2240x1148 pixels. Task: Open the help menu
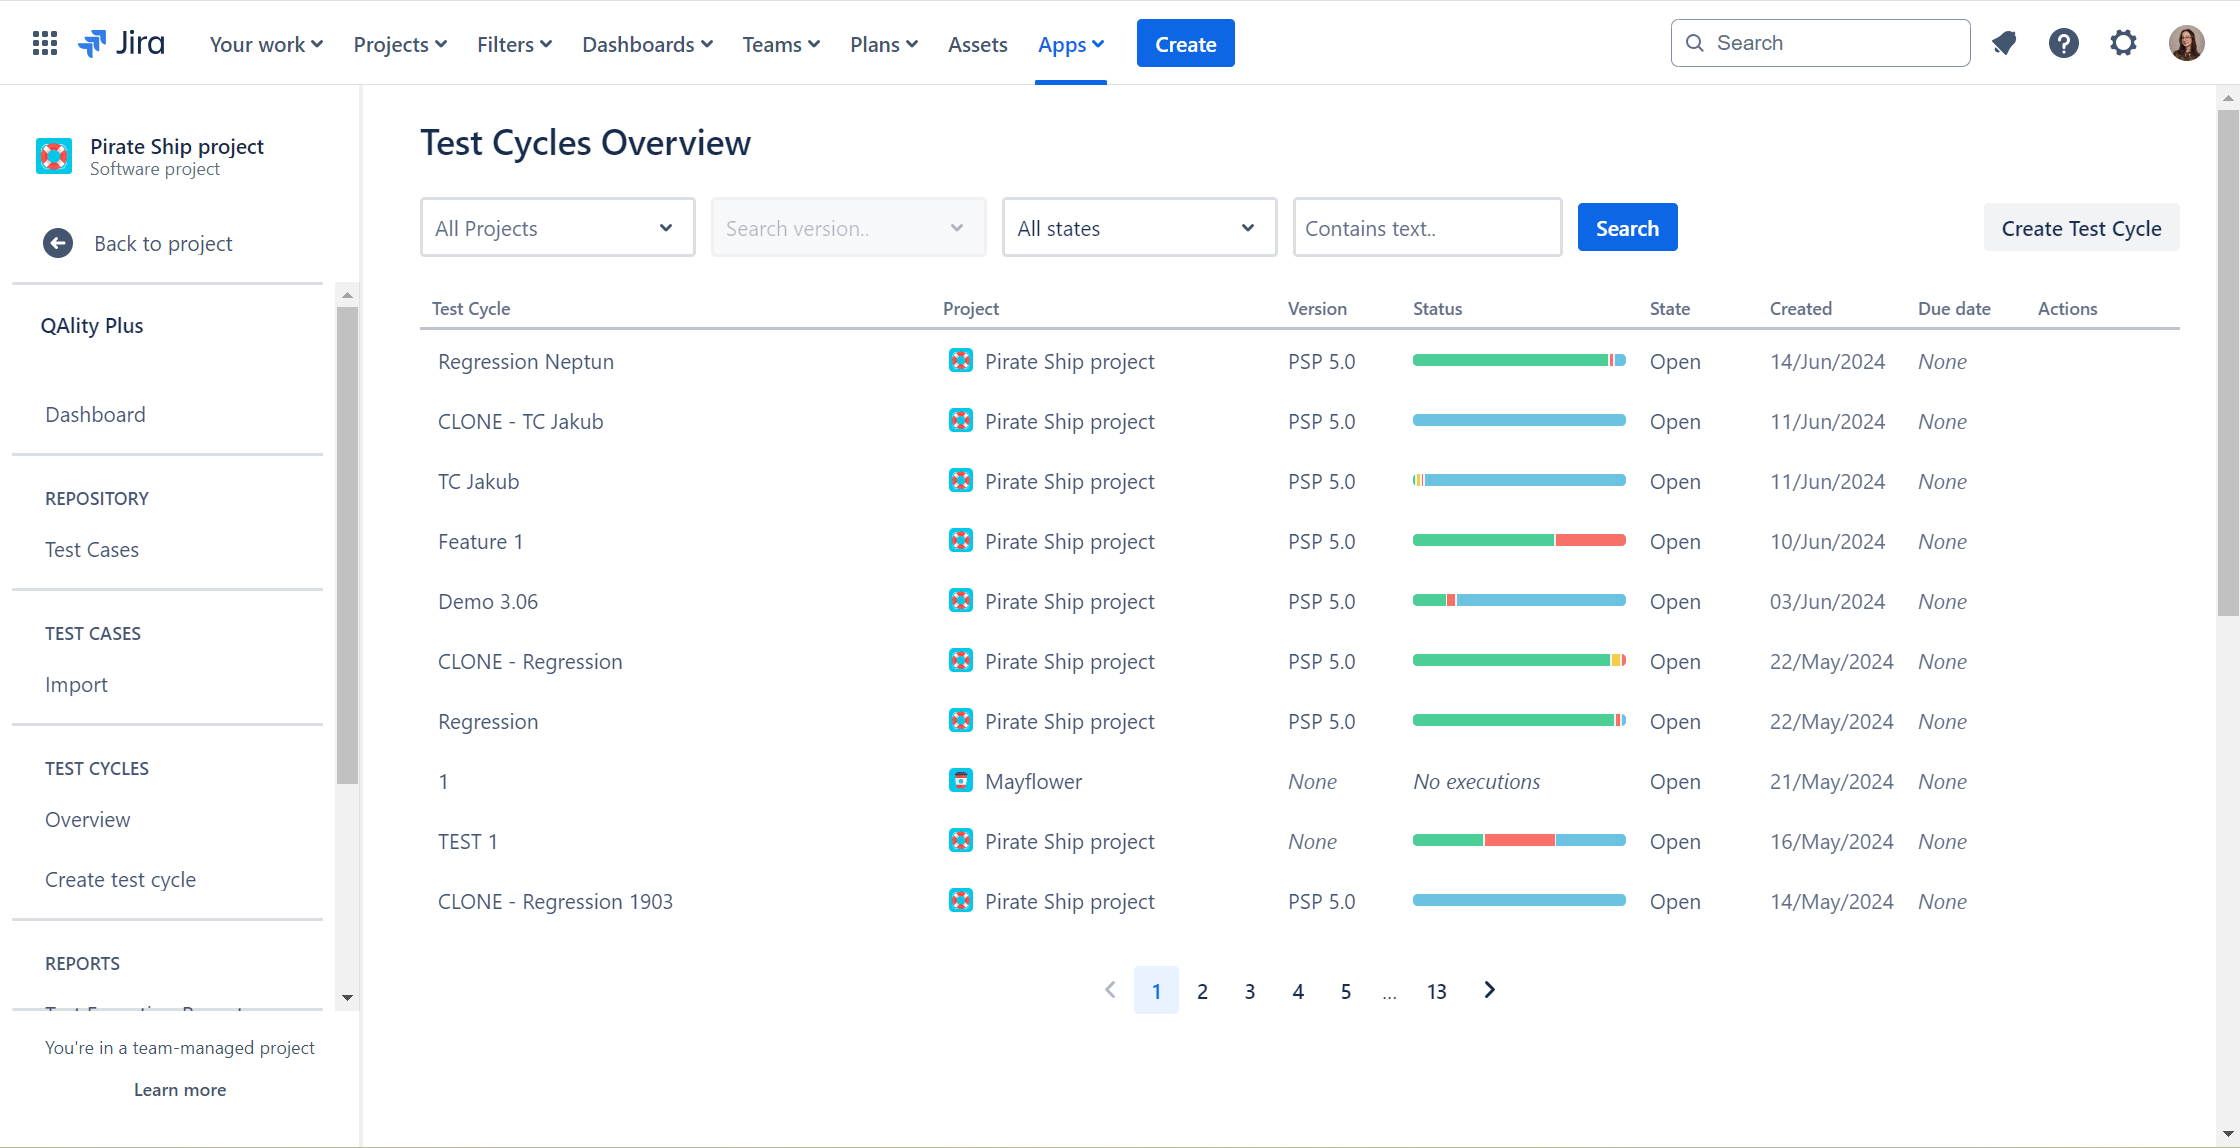coord(2064,42)
